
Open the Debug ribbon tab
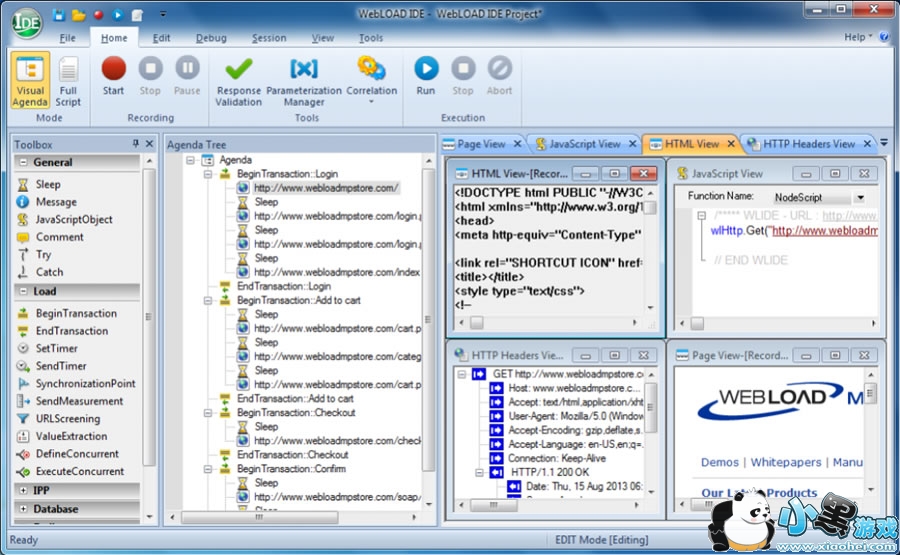[211, 38]
